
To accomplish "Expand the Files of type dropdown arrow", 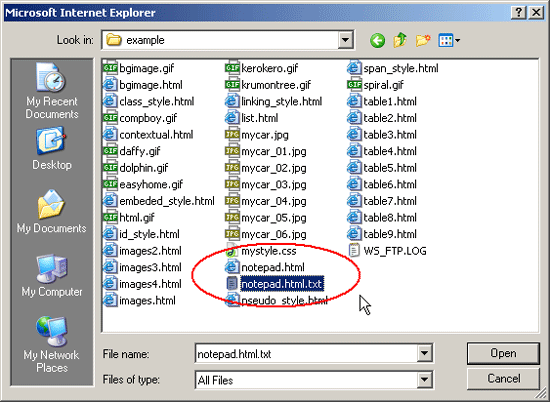I will 424,380.
